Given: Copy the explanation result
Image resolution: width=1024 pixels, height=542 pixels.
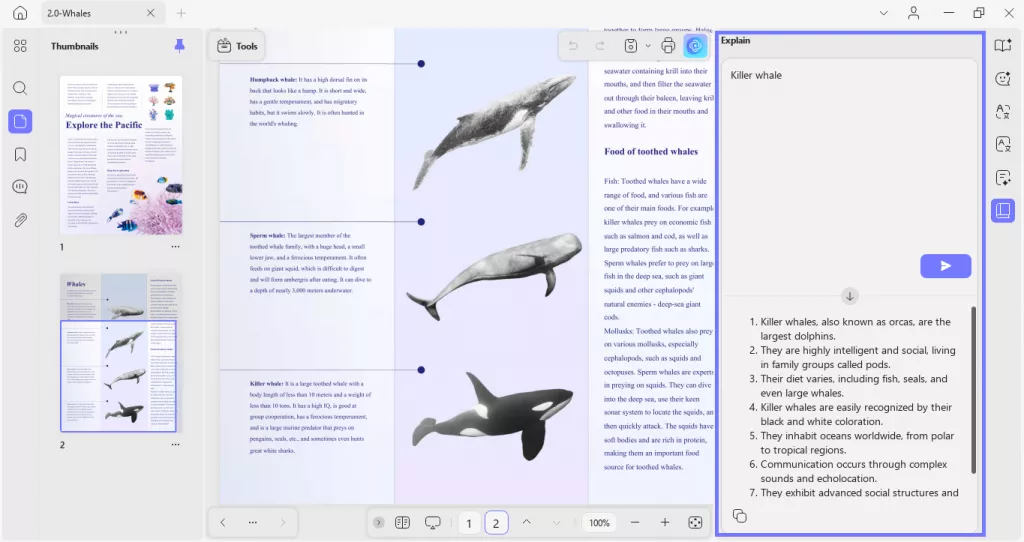Looking at the screenshot, I should click(740, 516).
